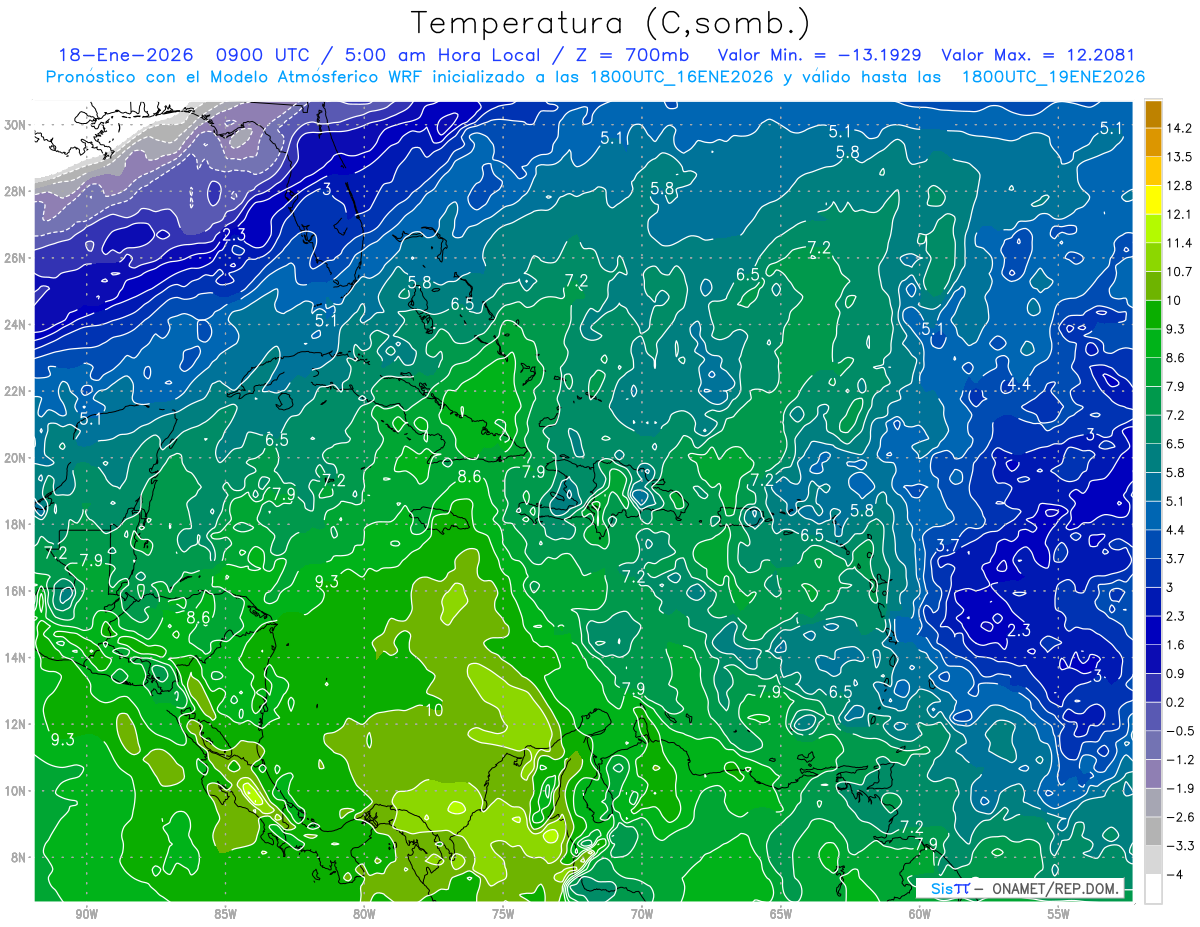1200x927 pixels.
Task: Click the '10N' latitude axis label
Action: (16, 791)
